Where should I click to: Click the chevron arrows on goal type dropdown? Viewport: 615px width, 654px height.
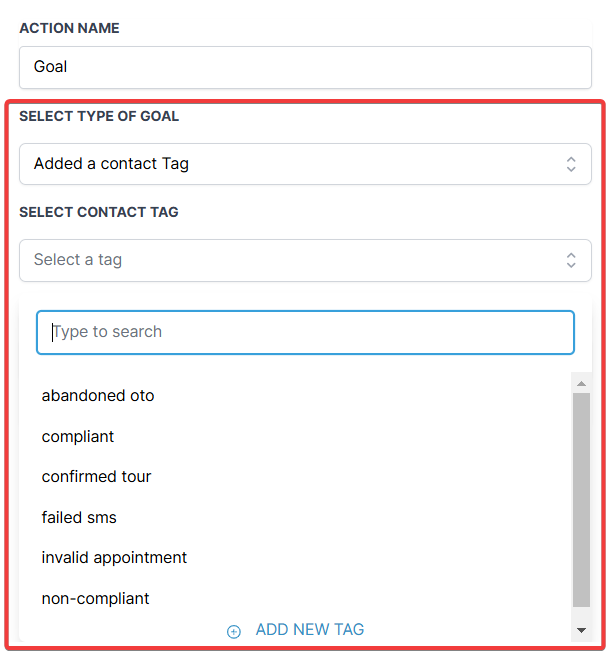[571, 164]
